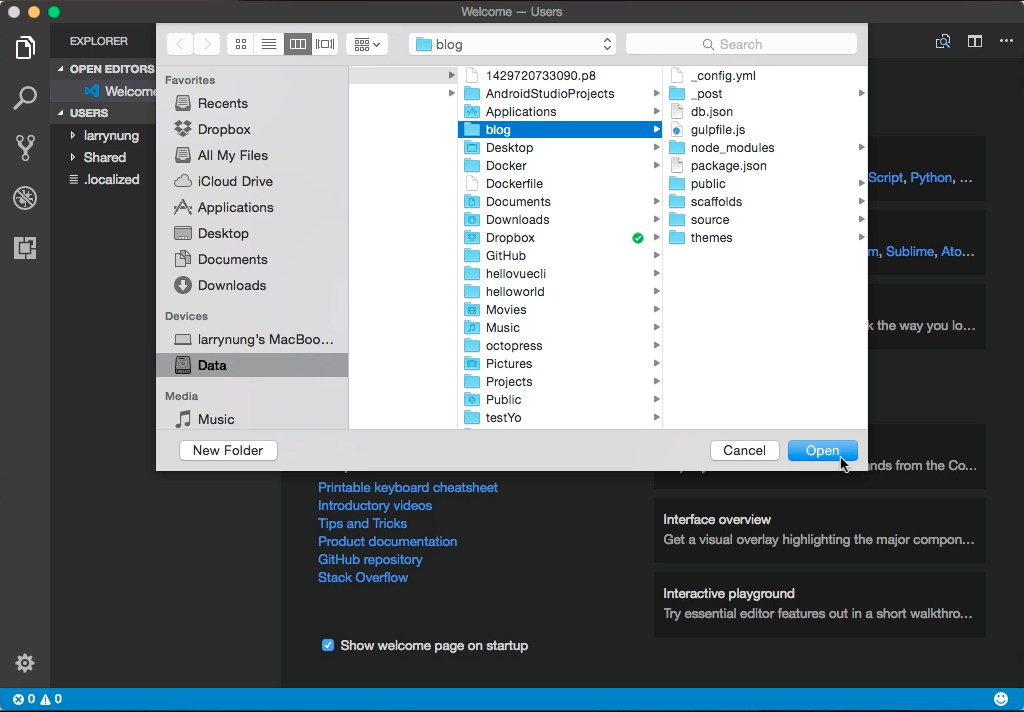Open the item arrangement dropdown
This screenshot has width=1024, height=712.
tap(366, 44)
